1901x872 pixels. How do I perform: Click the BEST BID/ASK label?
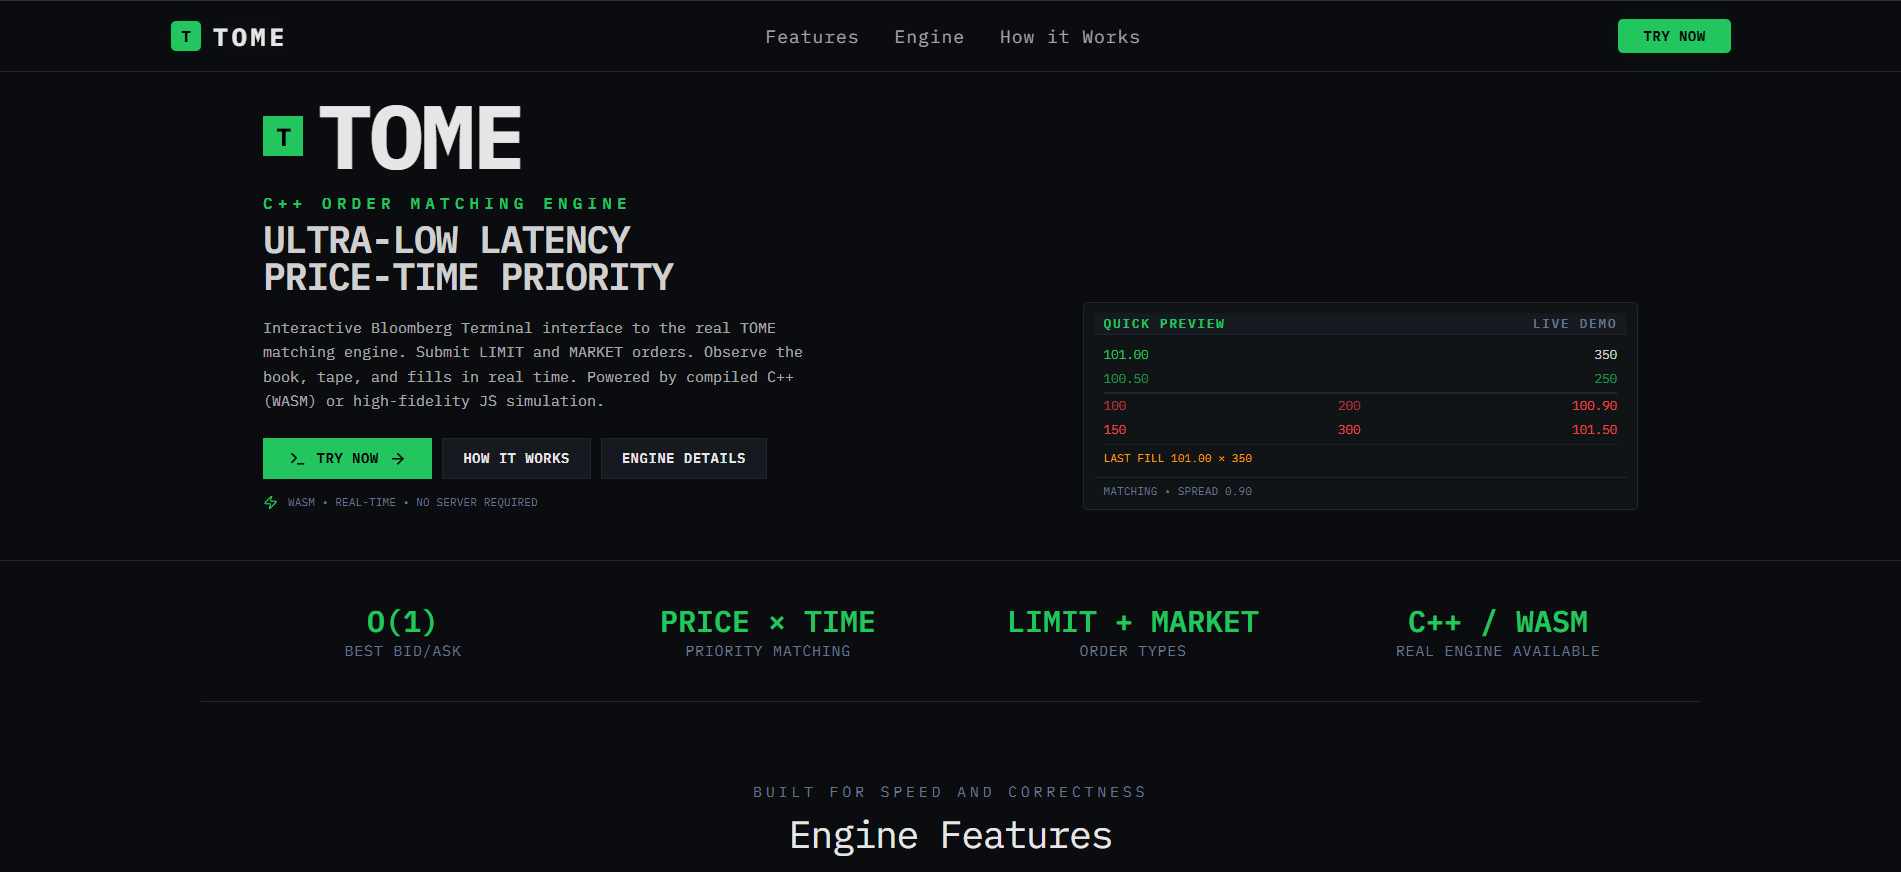[403, 651]
